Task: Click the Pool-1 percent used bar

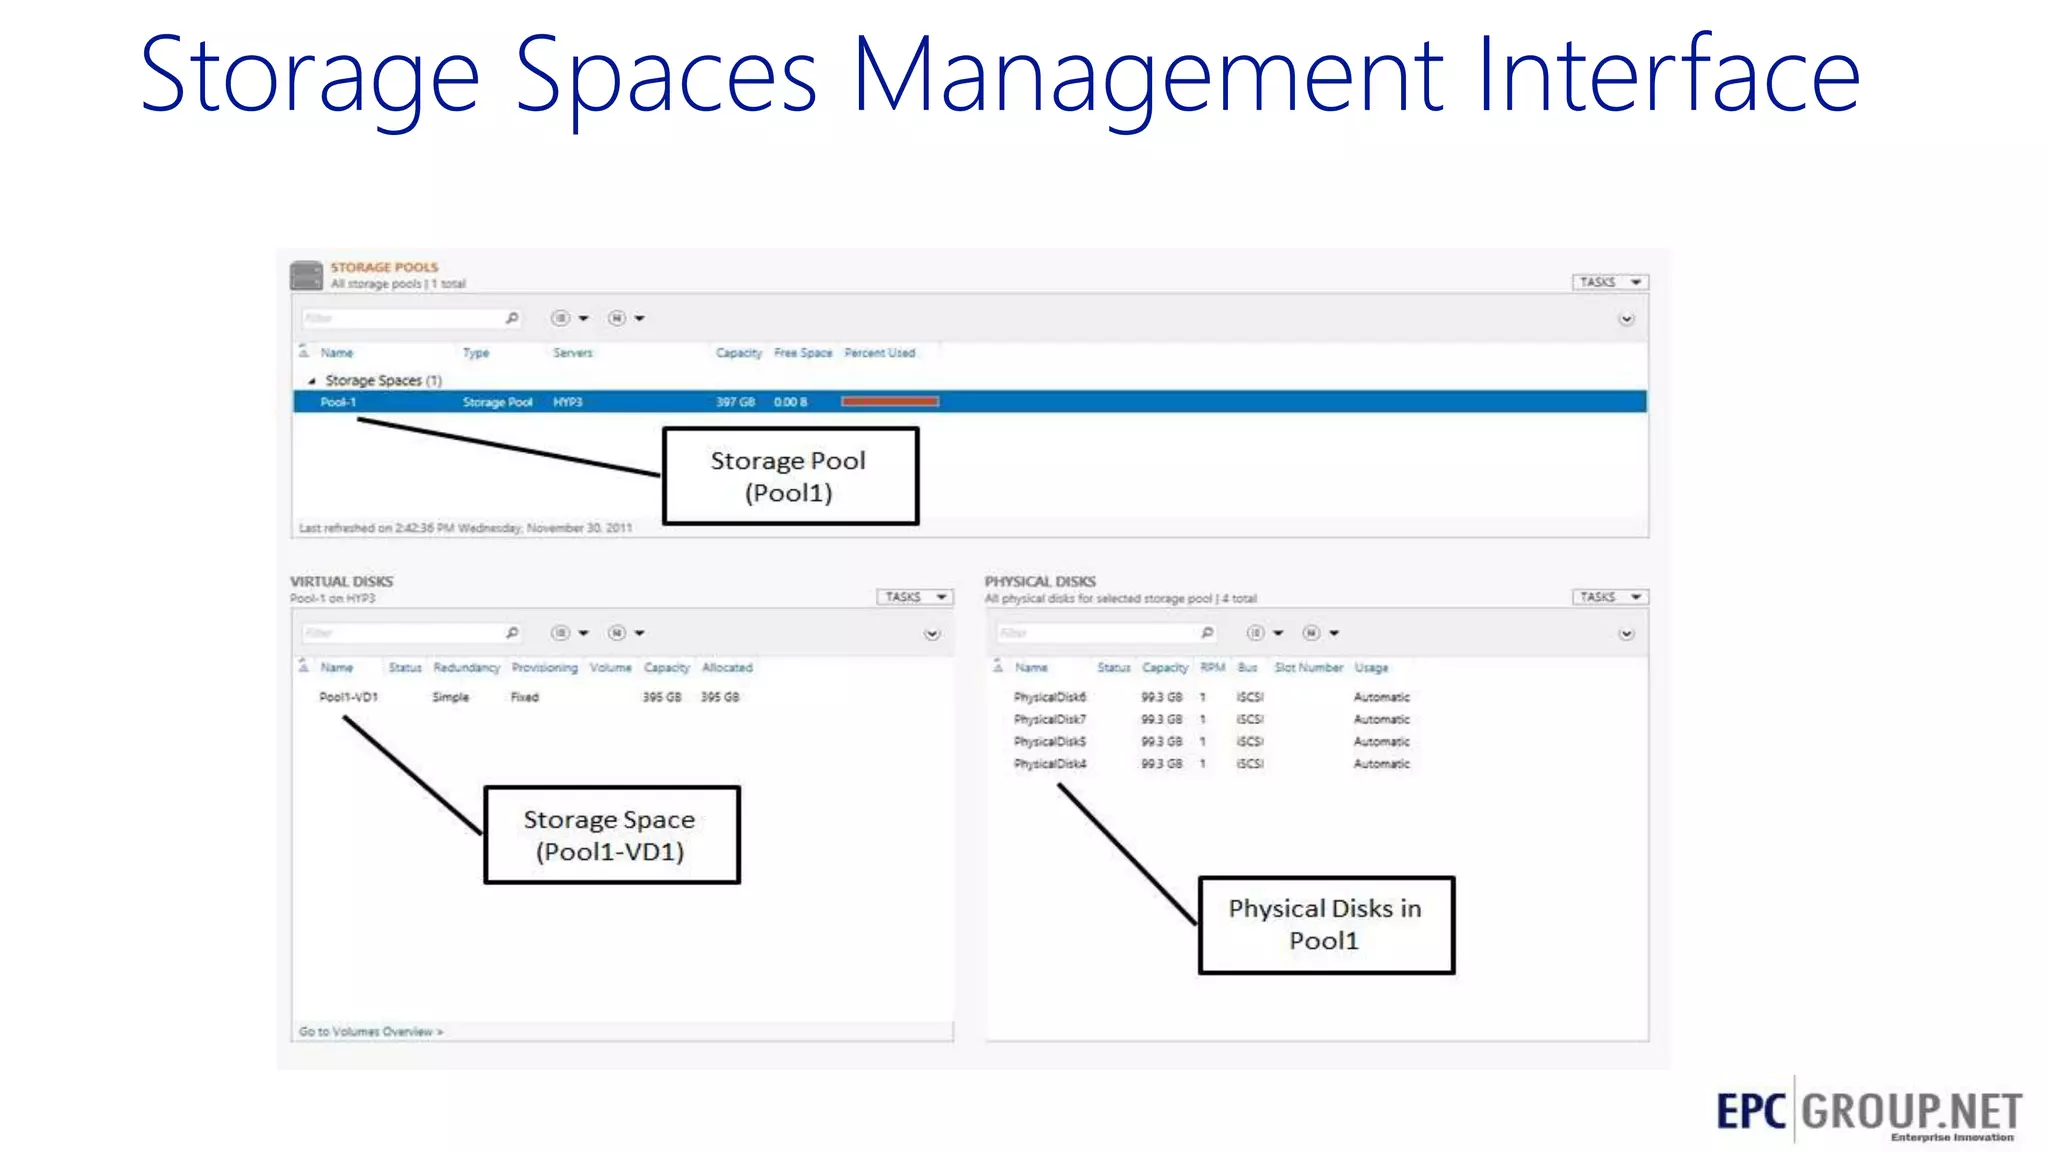Action: click(890, 402)
